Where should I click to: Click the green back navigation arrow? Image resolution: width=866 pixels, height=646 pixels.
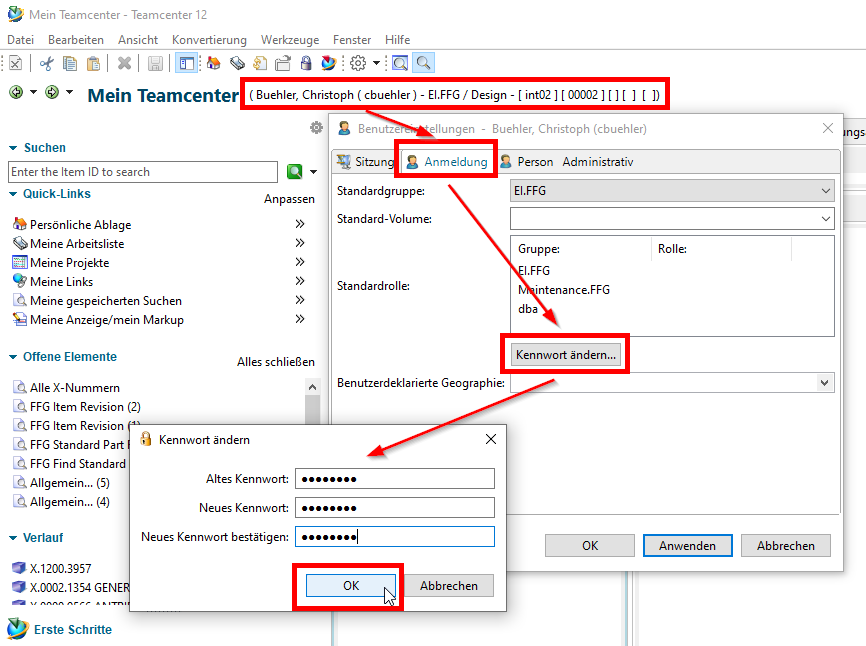pyautogui.click(x=16, y=92)
